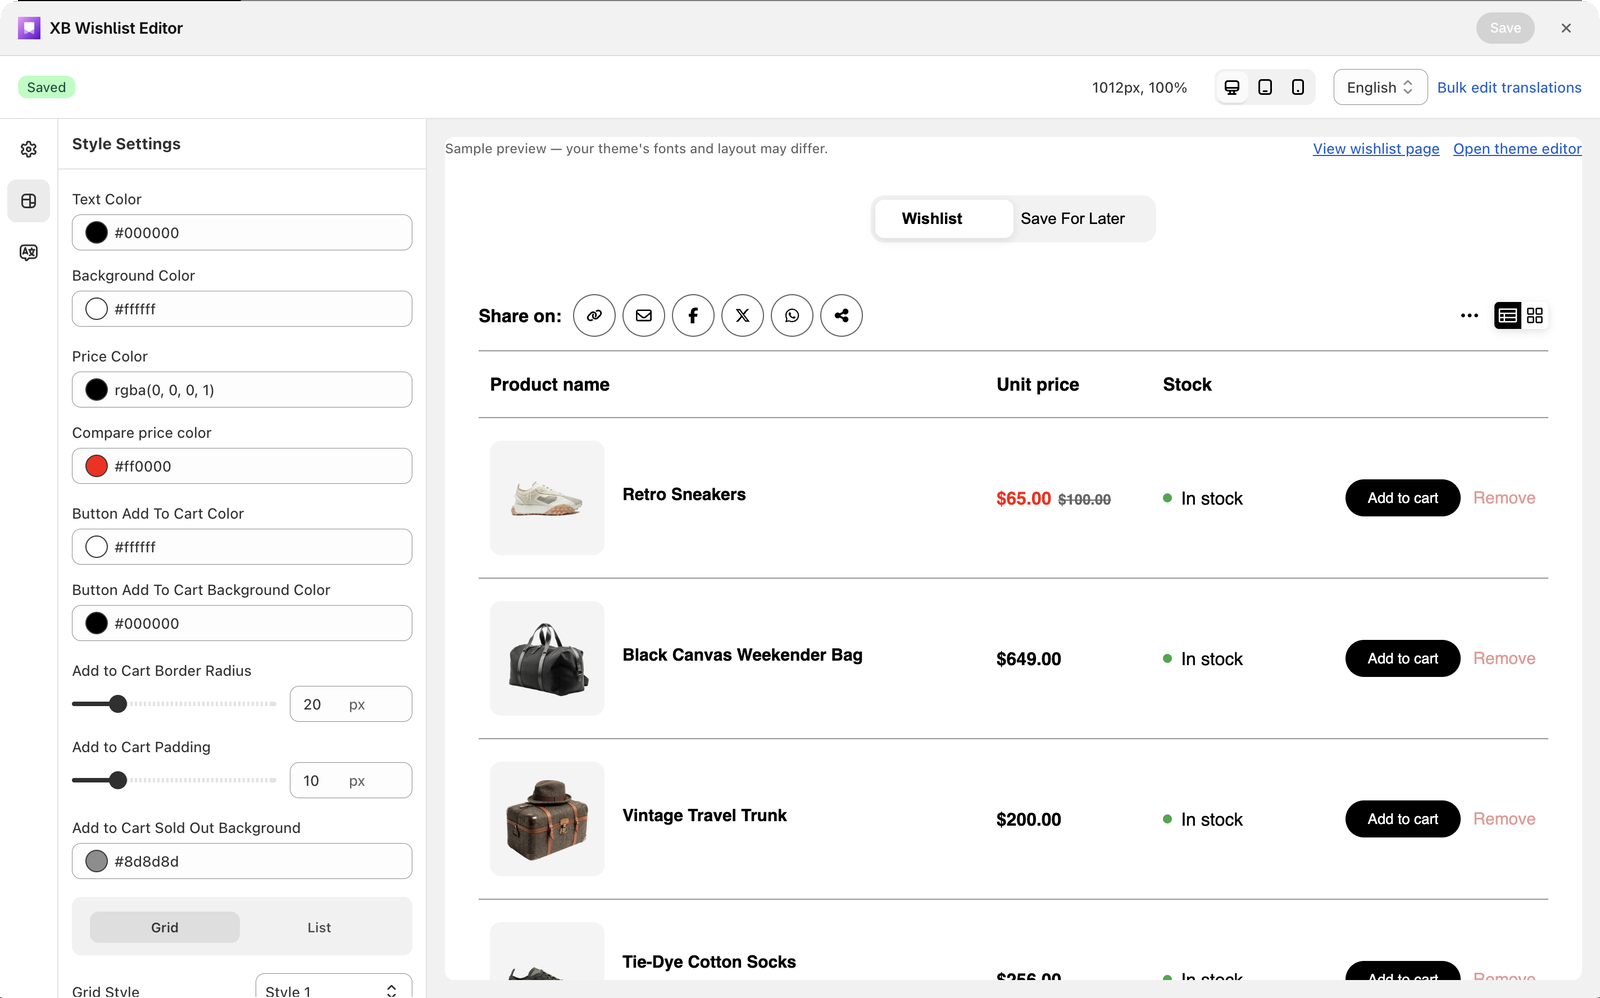This screenshot has width=1600, height=998.
Task: Switch preview to tablet device
Action: pos(1265,87)
